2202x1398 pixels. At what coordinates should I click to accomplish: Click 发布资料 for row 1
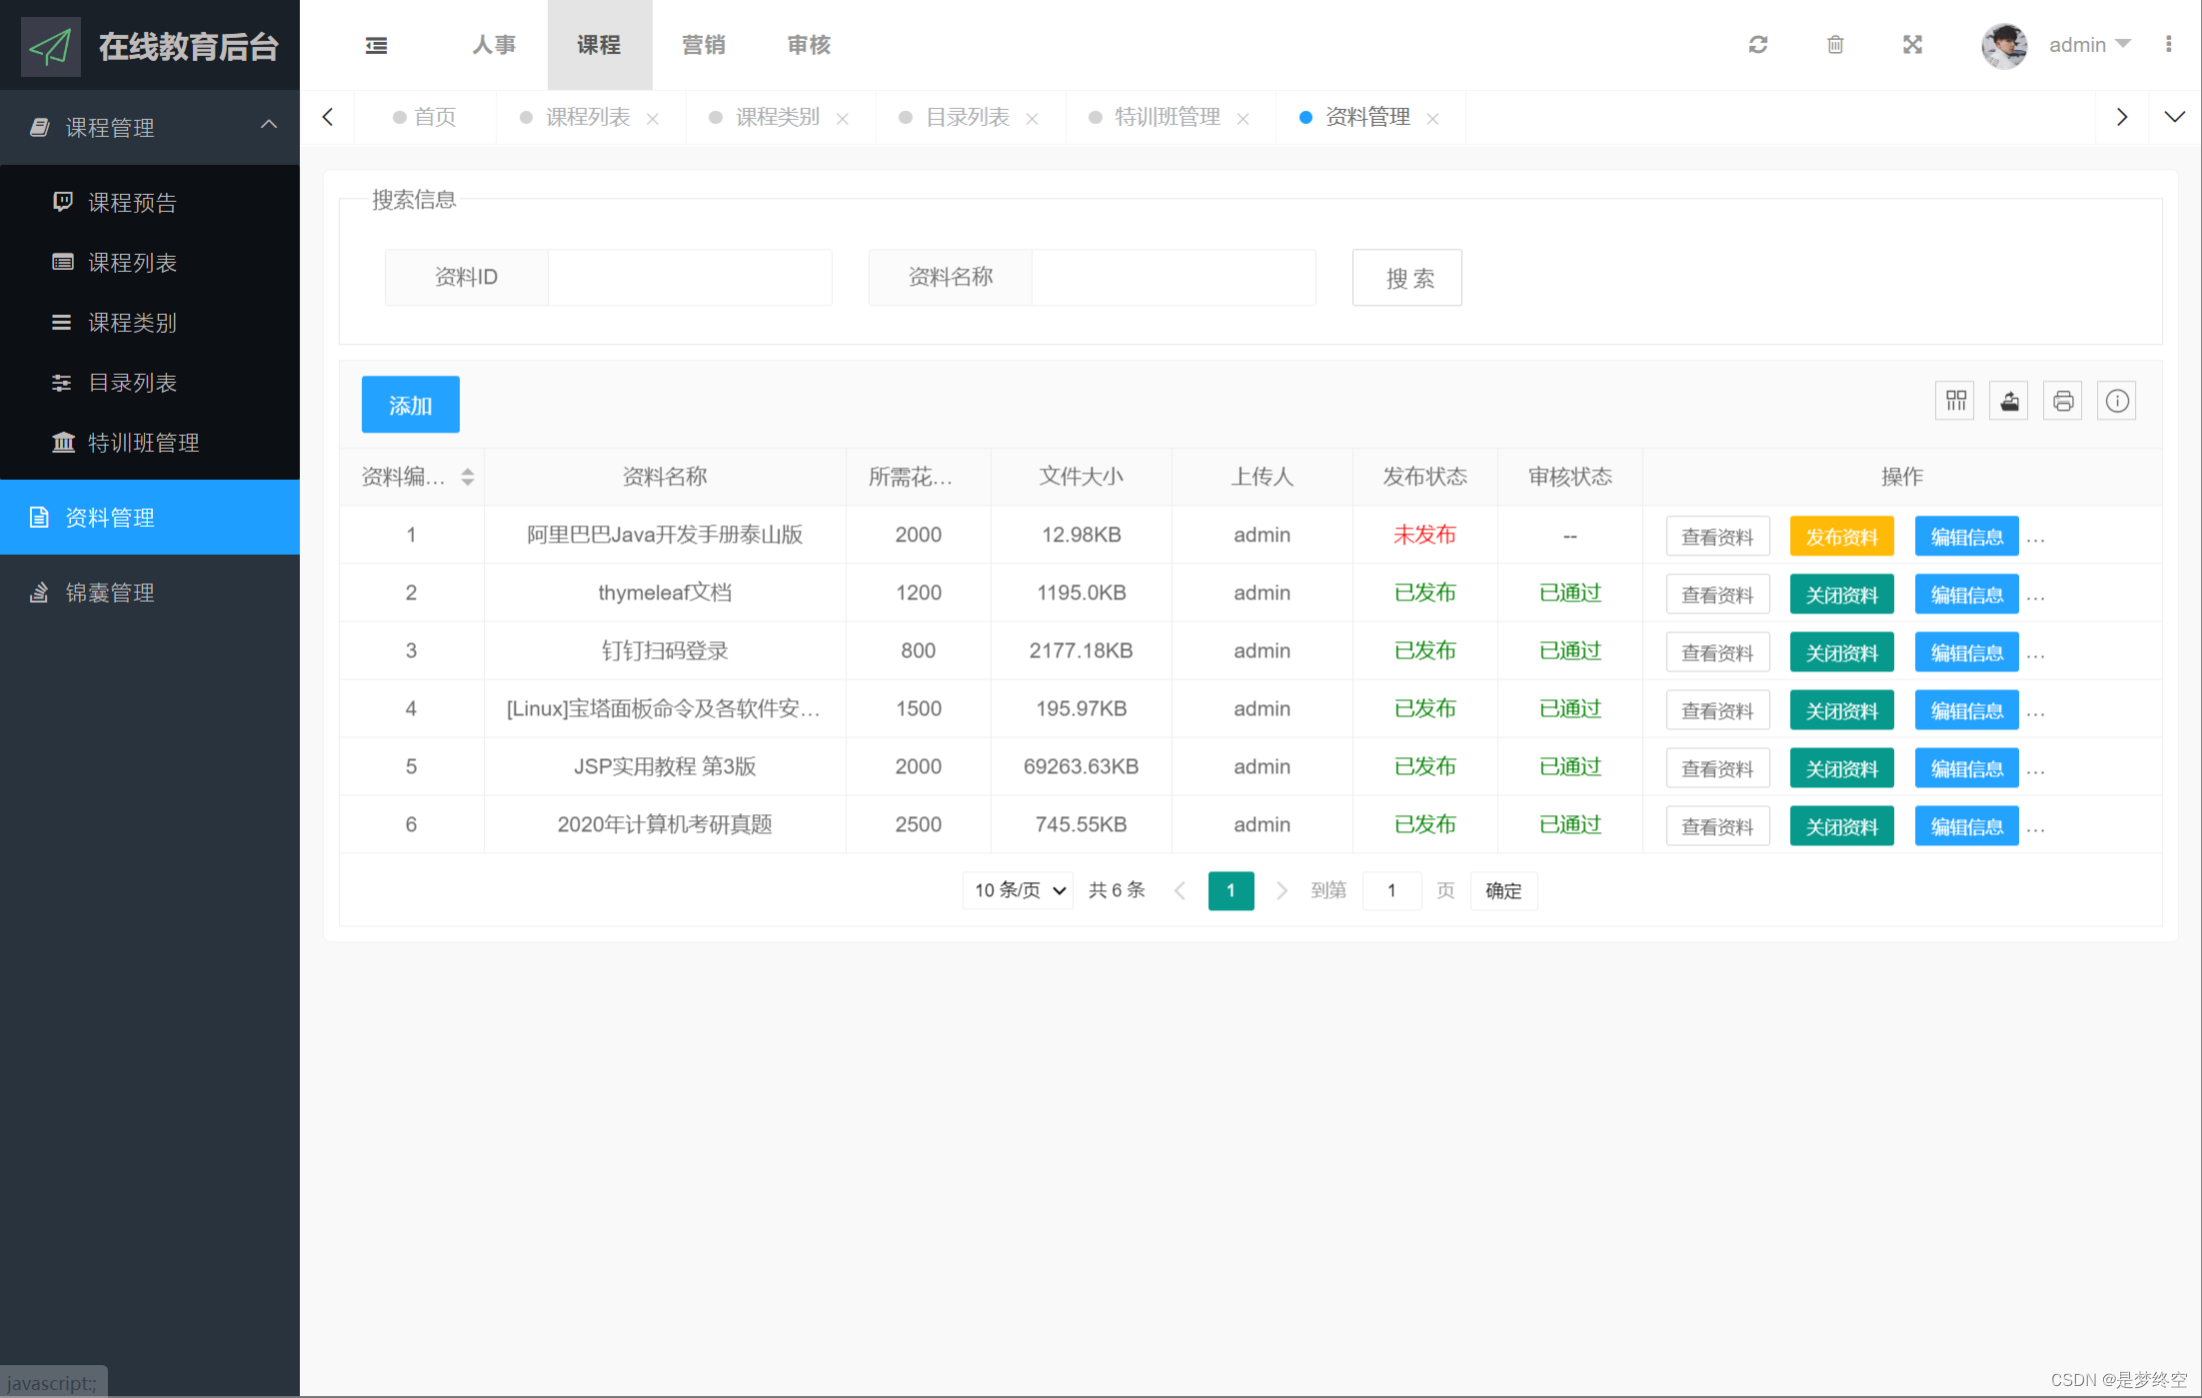(1842, 536)
